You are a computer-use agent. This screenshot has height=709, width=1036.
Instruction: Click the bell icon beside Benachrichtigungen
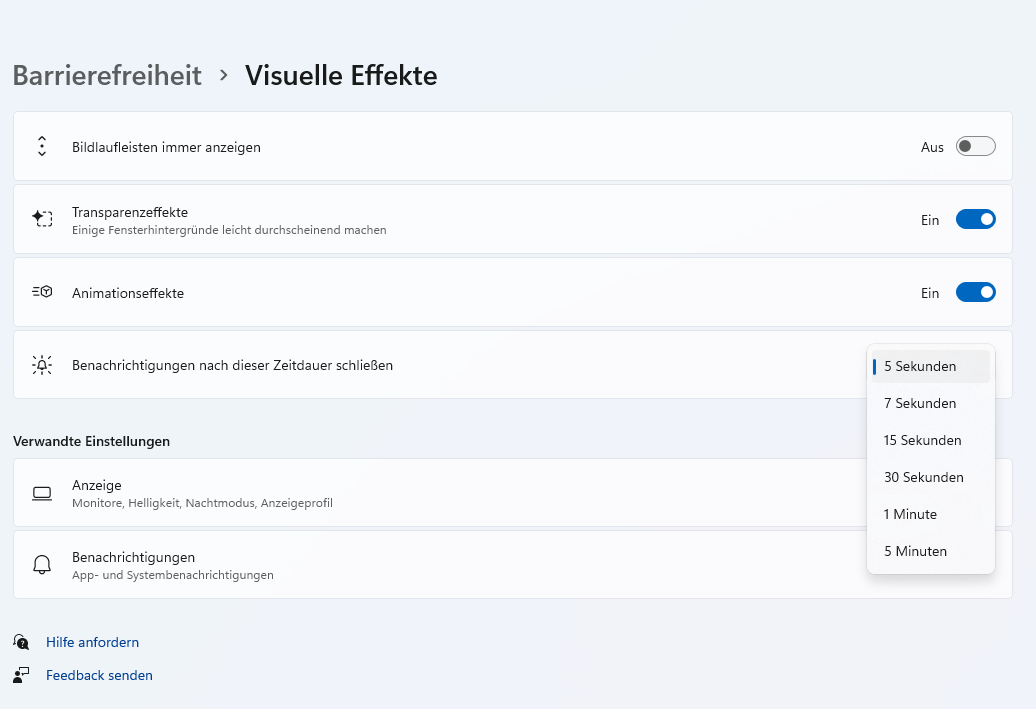pyautogui.click(x=42, y=564)
